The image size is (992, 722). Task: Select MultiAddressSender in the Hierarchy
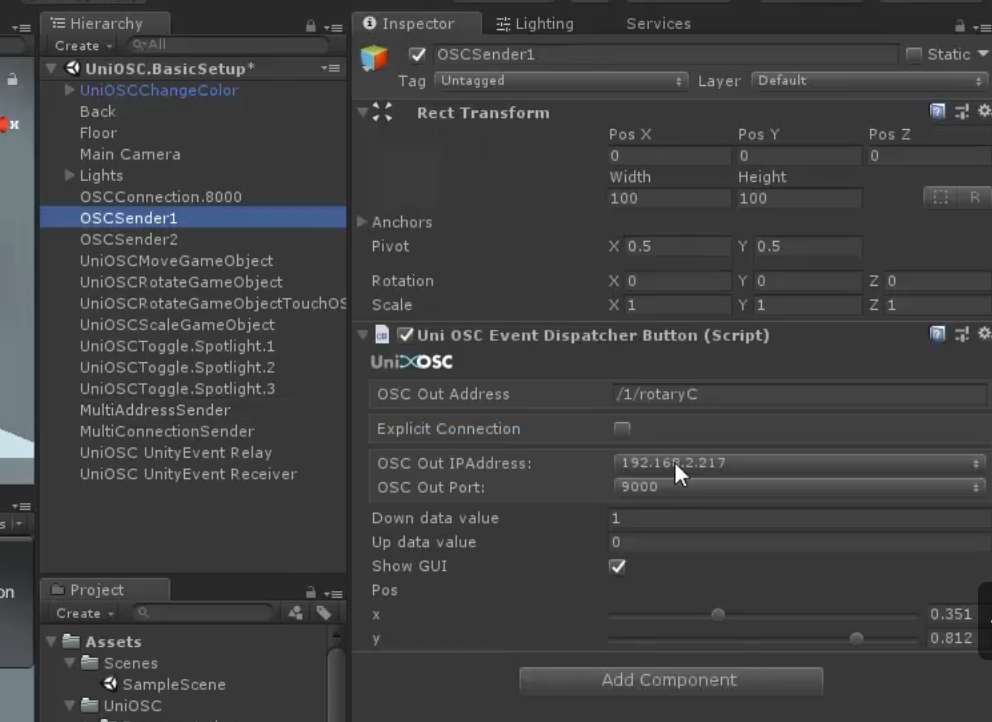(x=155, y=410)
